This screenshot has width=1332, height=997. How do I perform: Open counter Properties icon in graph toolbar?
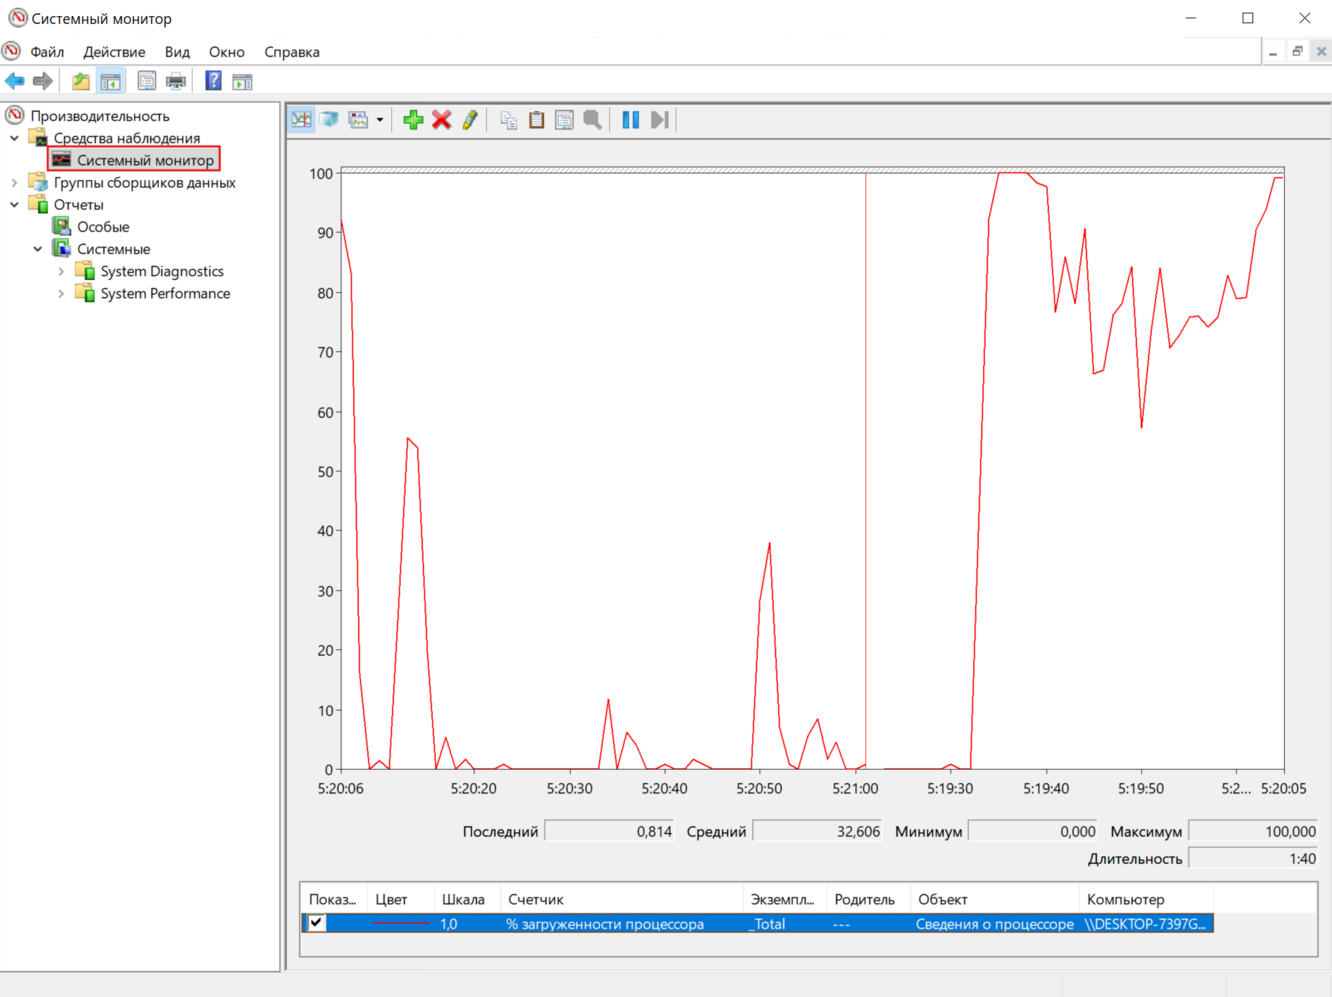(x=564, y=120)
